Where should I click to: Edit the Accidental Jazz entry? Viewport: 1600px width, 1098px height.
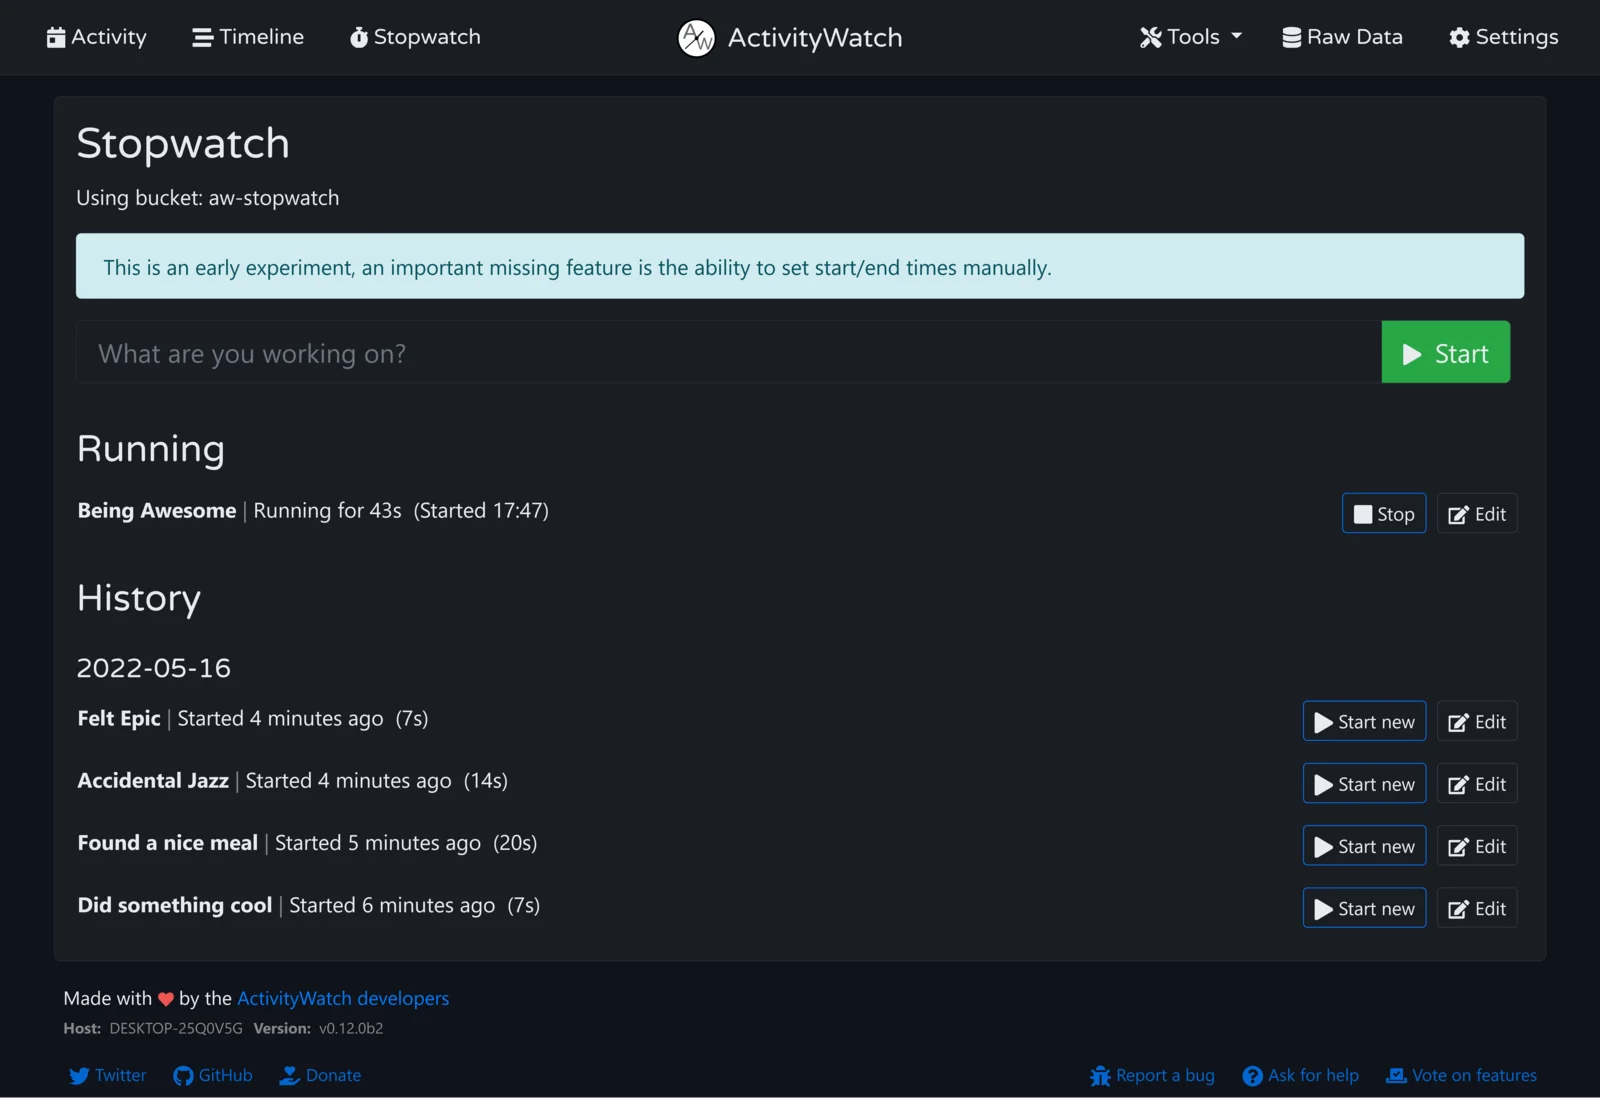1477,784
